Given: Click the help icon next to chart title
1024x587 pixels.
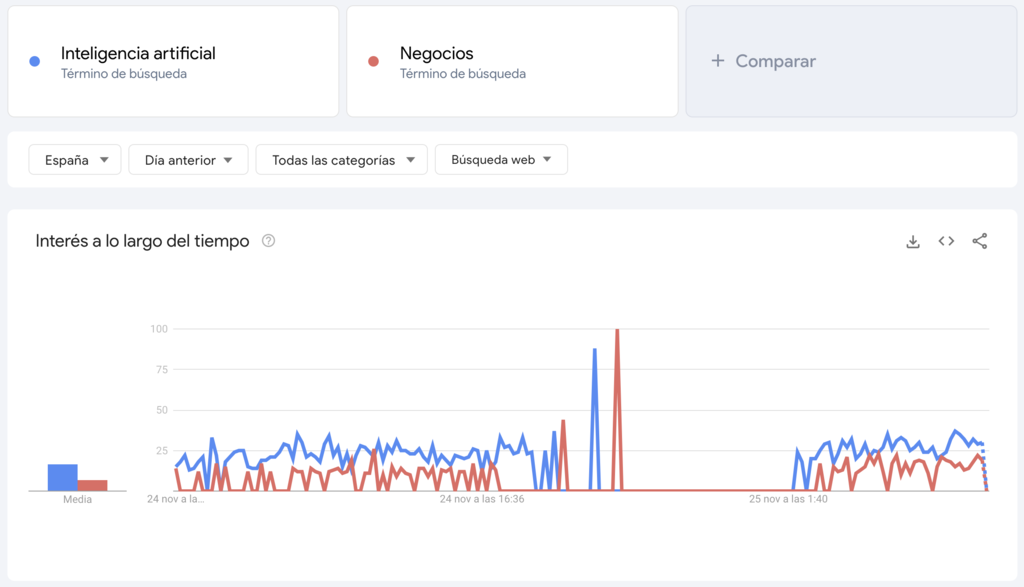Looking at the screenshot, I should tap(268, 241).
